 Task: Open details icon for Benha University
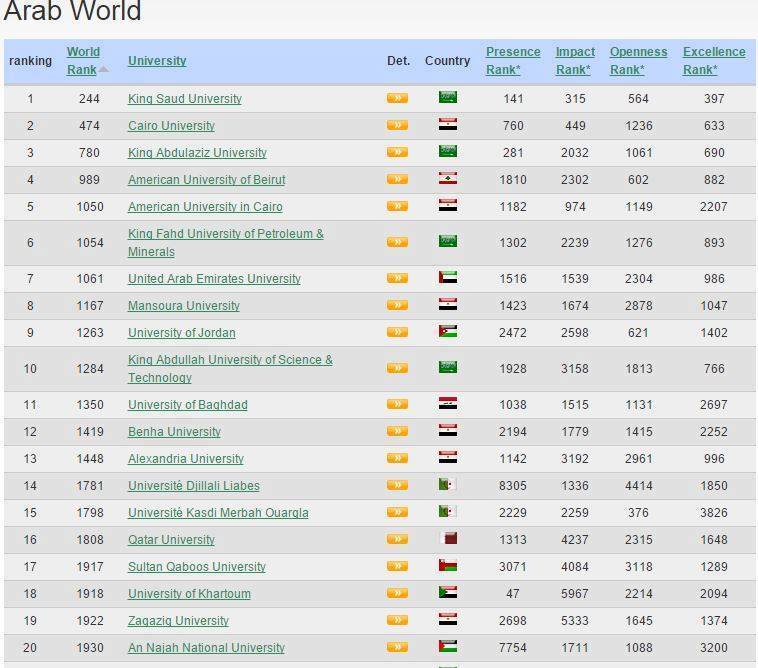397,431
